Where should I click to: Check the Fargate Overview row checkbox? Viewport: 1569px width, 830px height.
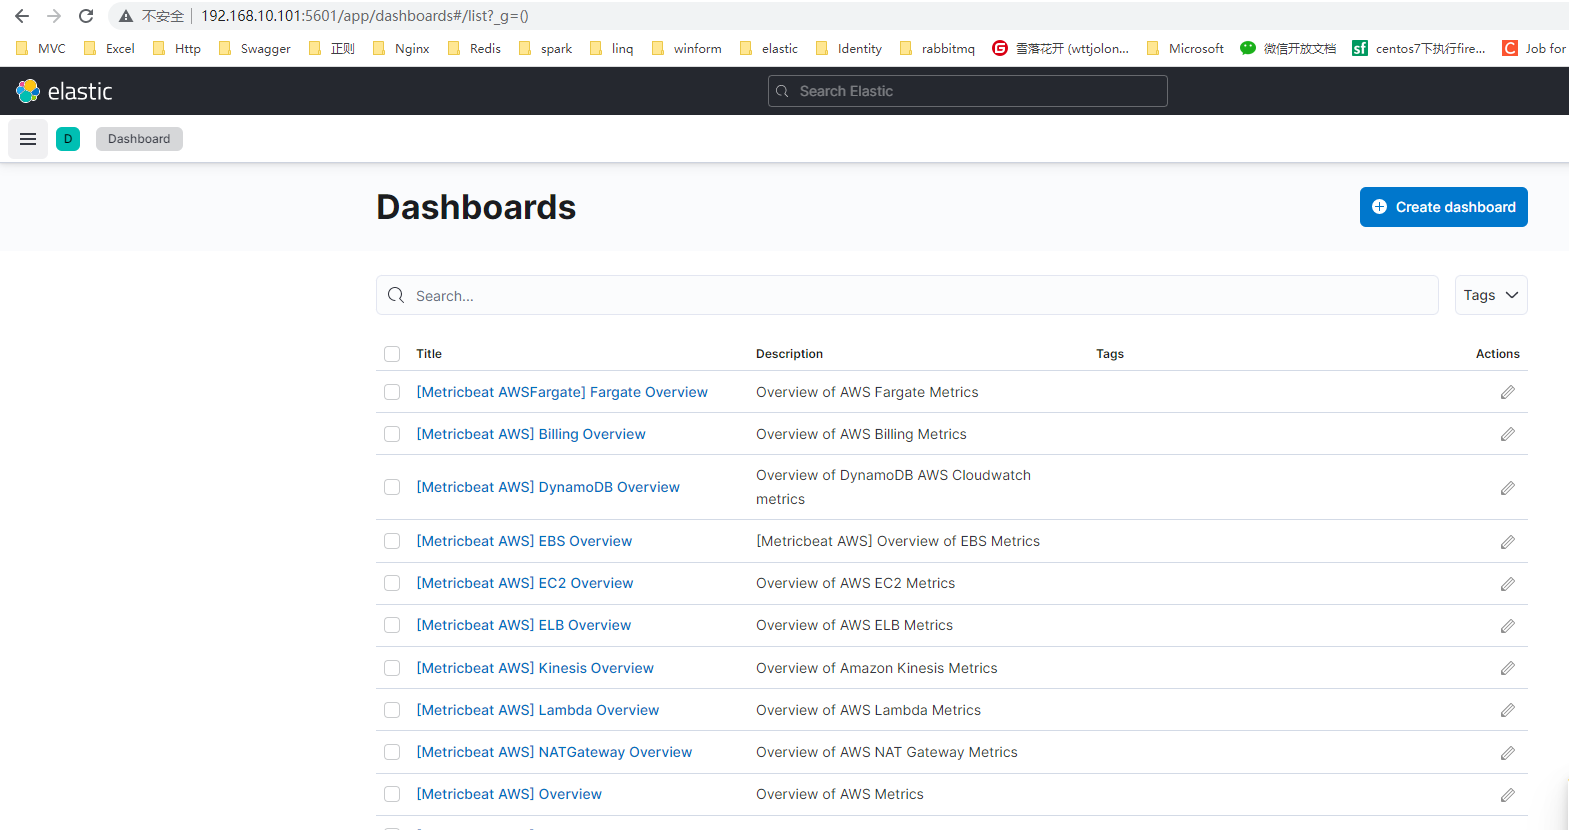(x=392, y=392)
